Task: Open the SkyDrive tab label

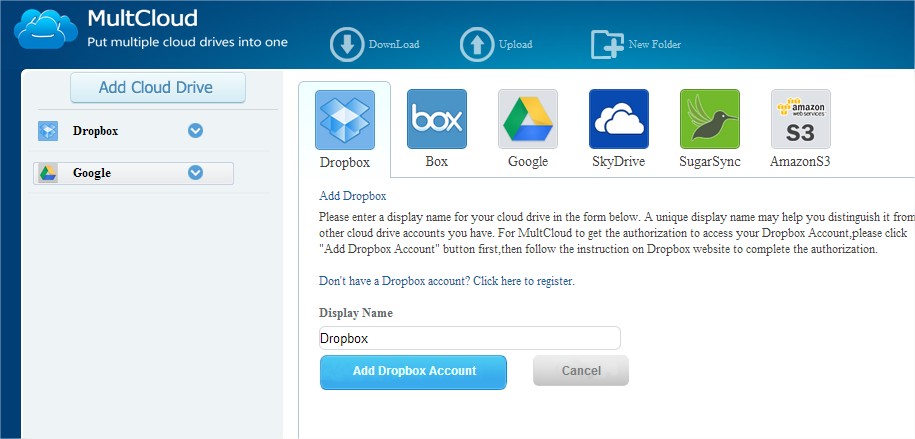Action: click(x=619, y=162)
